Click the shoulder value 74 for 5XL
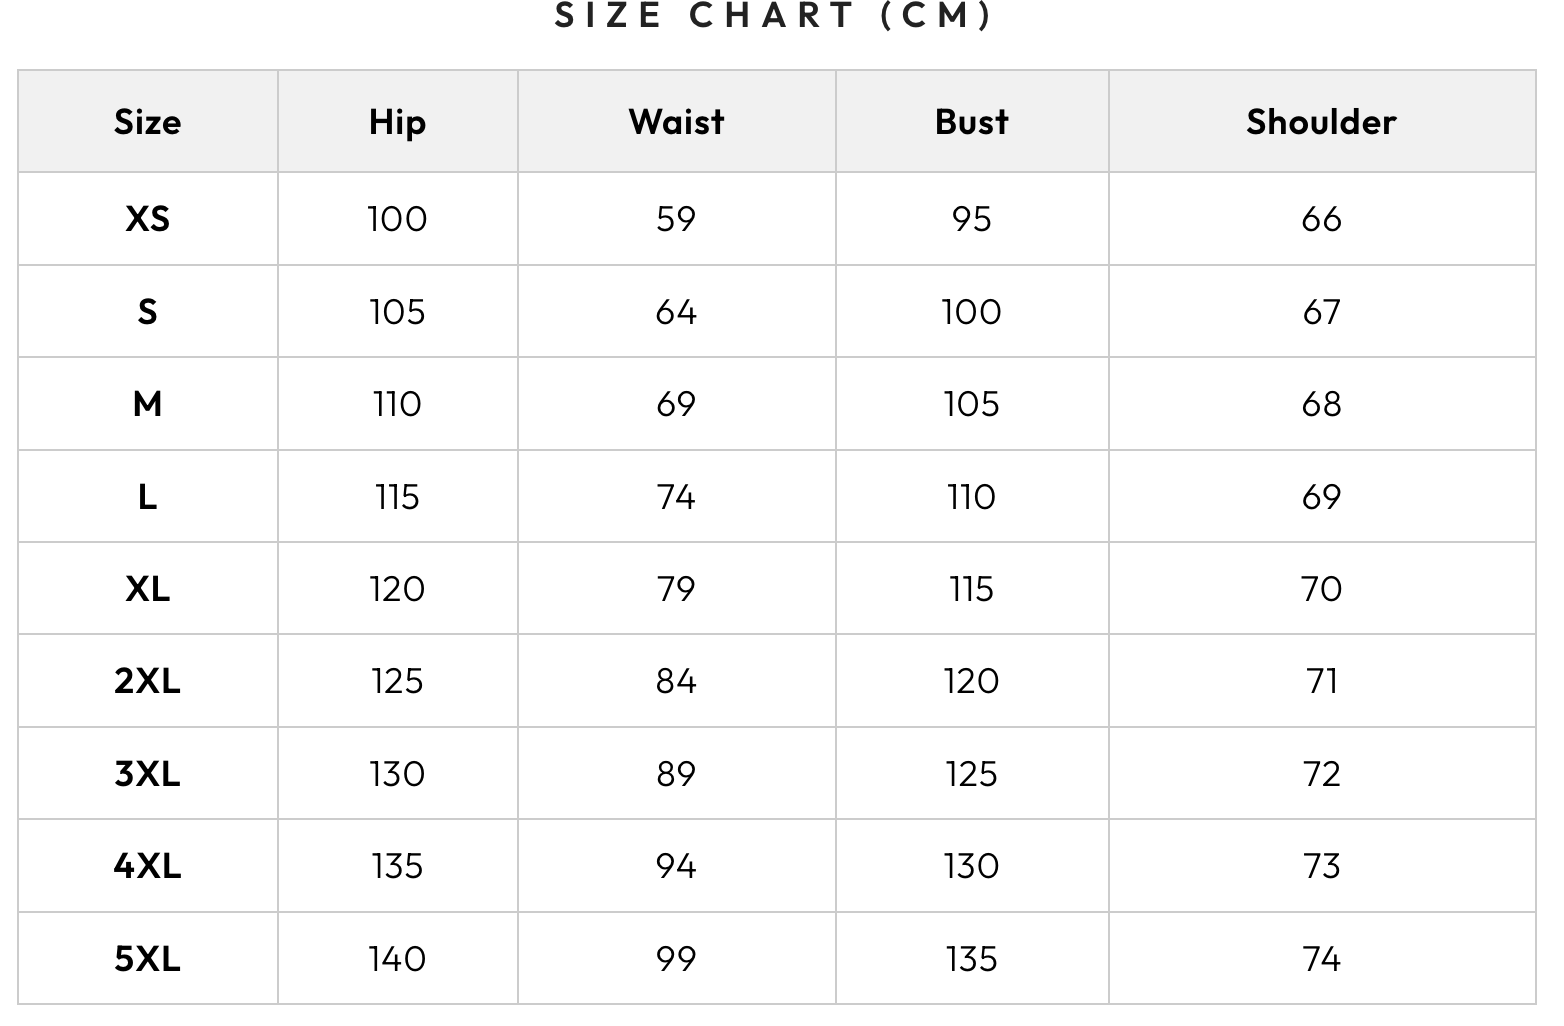1564x1026 pixels. pyautogui.click(x=1321, y=959)
